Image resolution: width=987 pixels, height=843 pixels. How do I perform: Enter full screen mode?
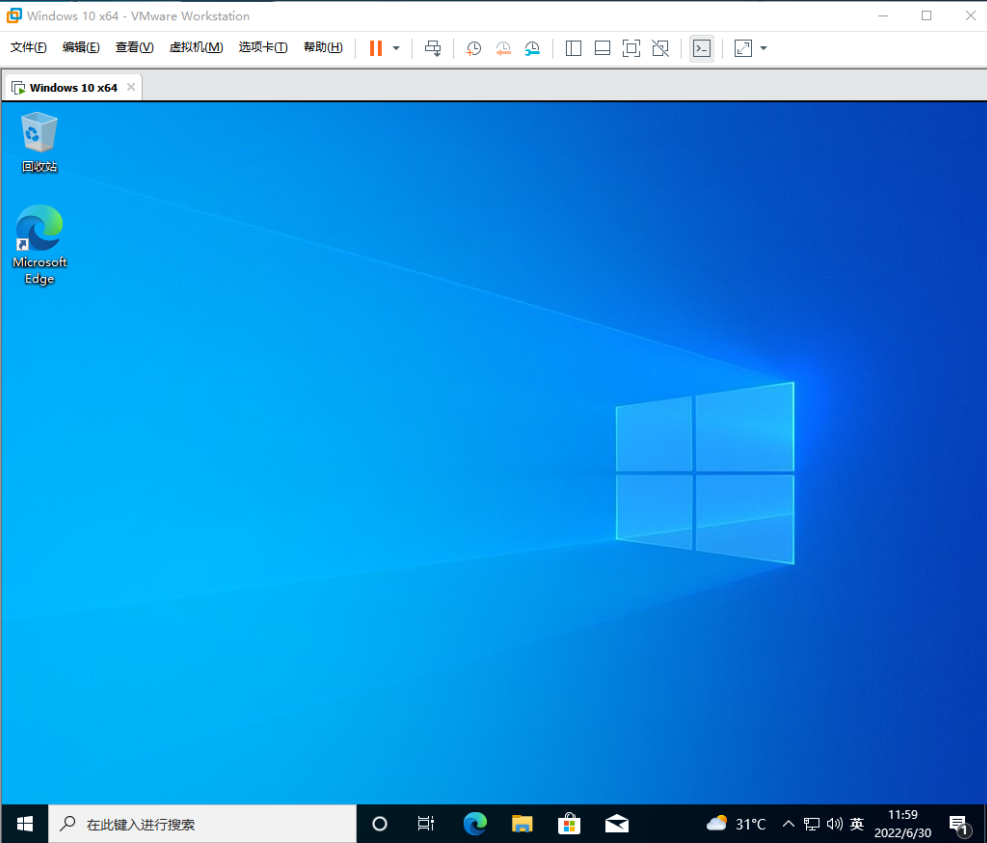point(631,48)
